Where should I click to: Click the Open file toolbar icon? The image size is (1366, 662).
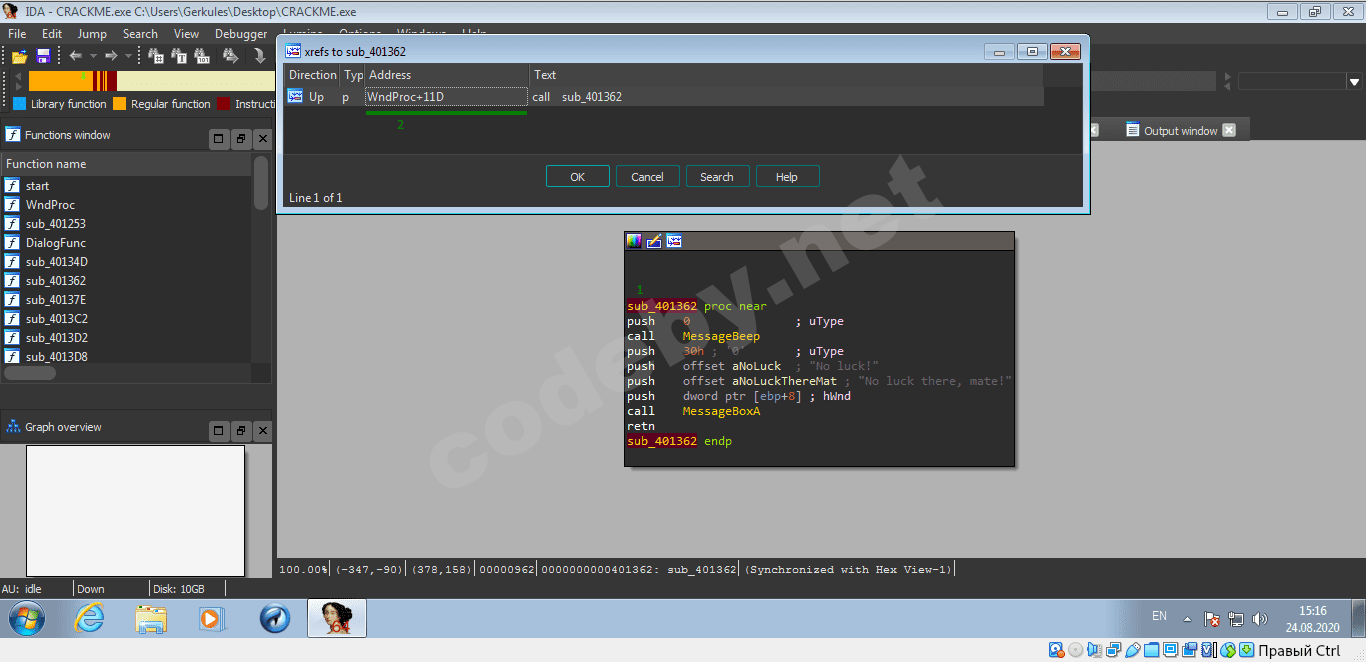tap(19, 56)
